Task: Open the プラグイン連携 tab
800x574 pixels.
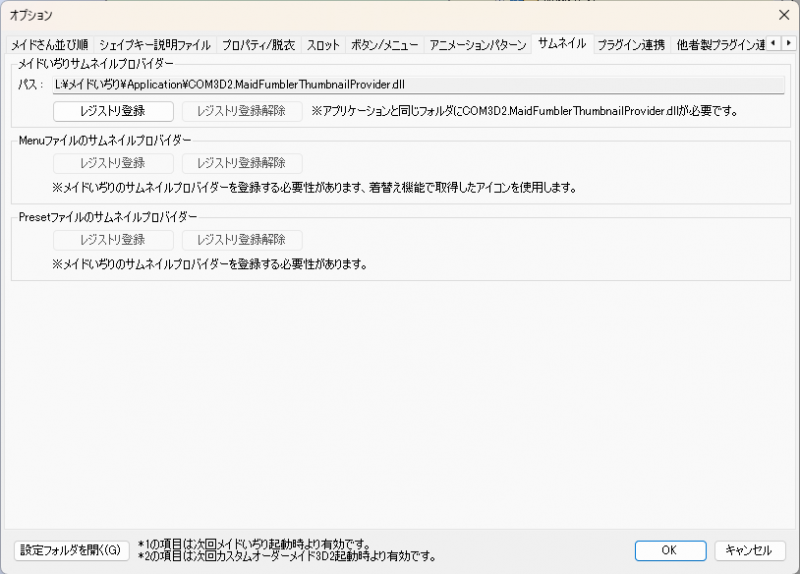Action: 631,45
